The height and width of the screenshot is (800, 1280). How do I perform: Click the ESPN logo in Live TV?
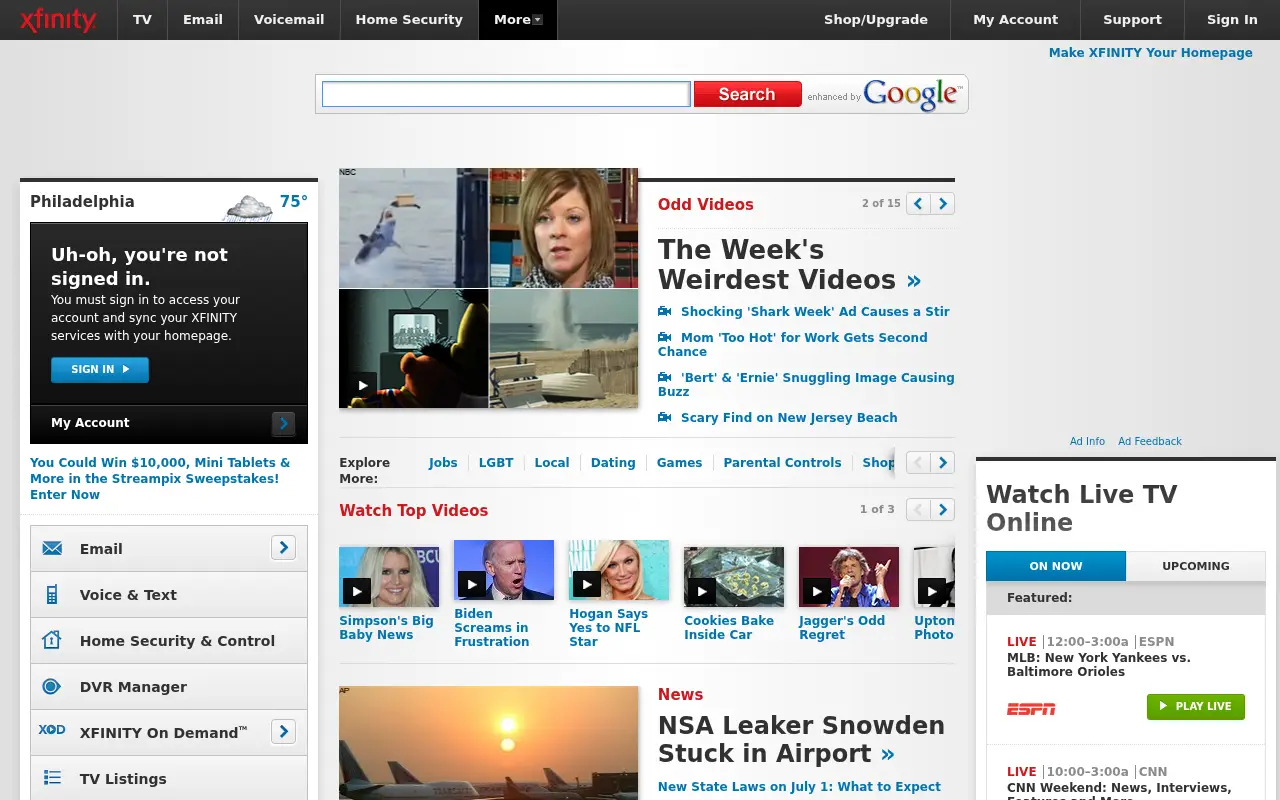[x=1031, y=709]
